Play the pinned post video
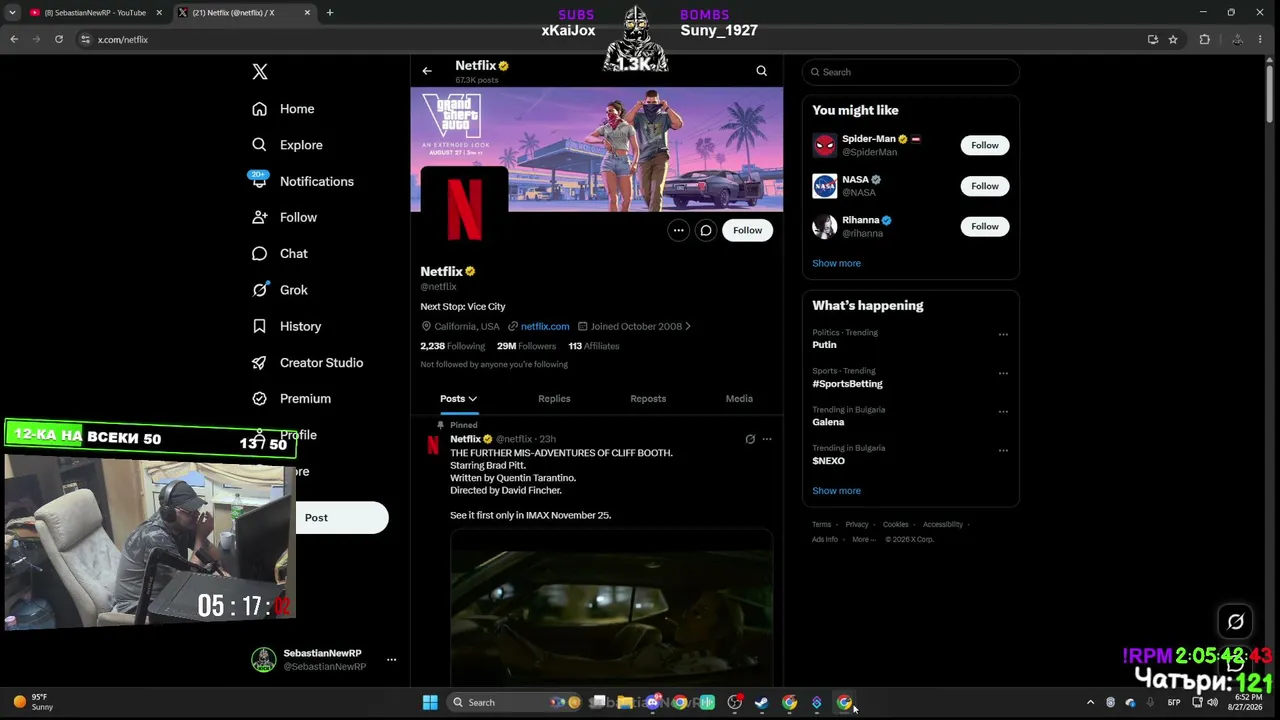1280x720 pixels. click(611, 608)
